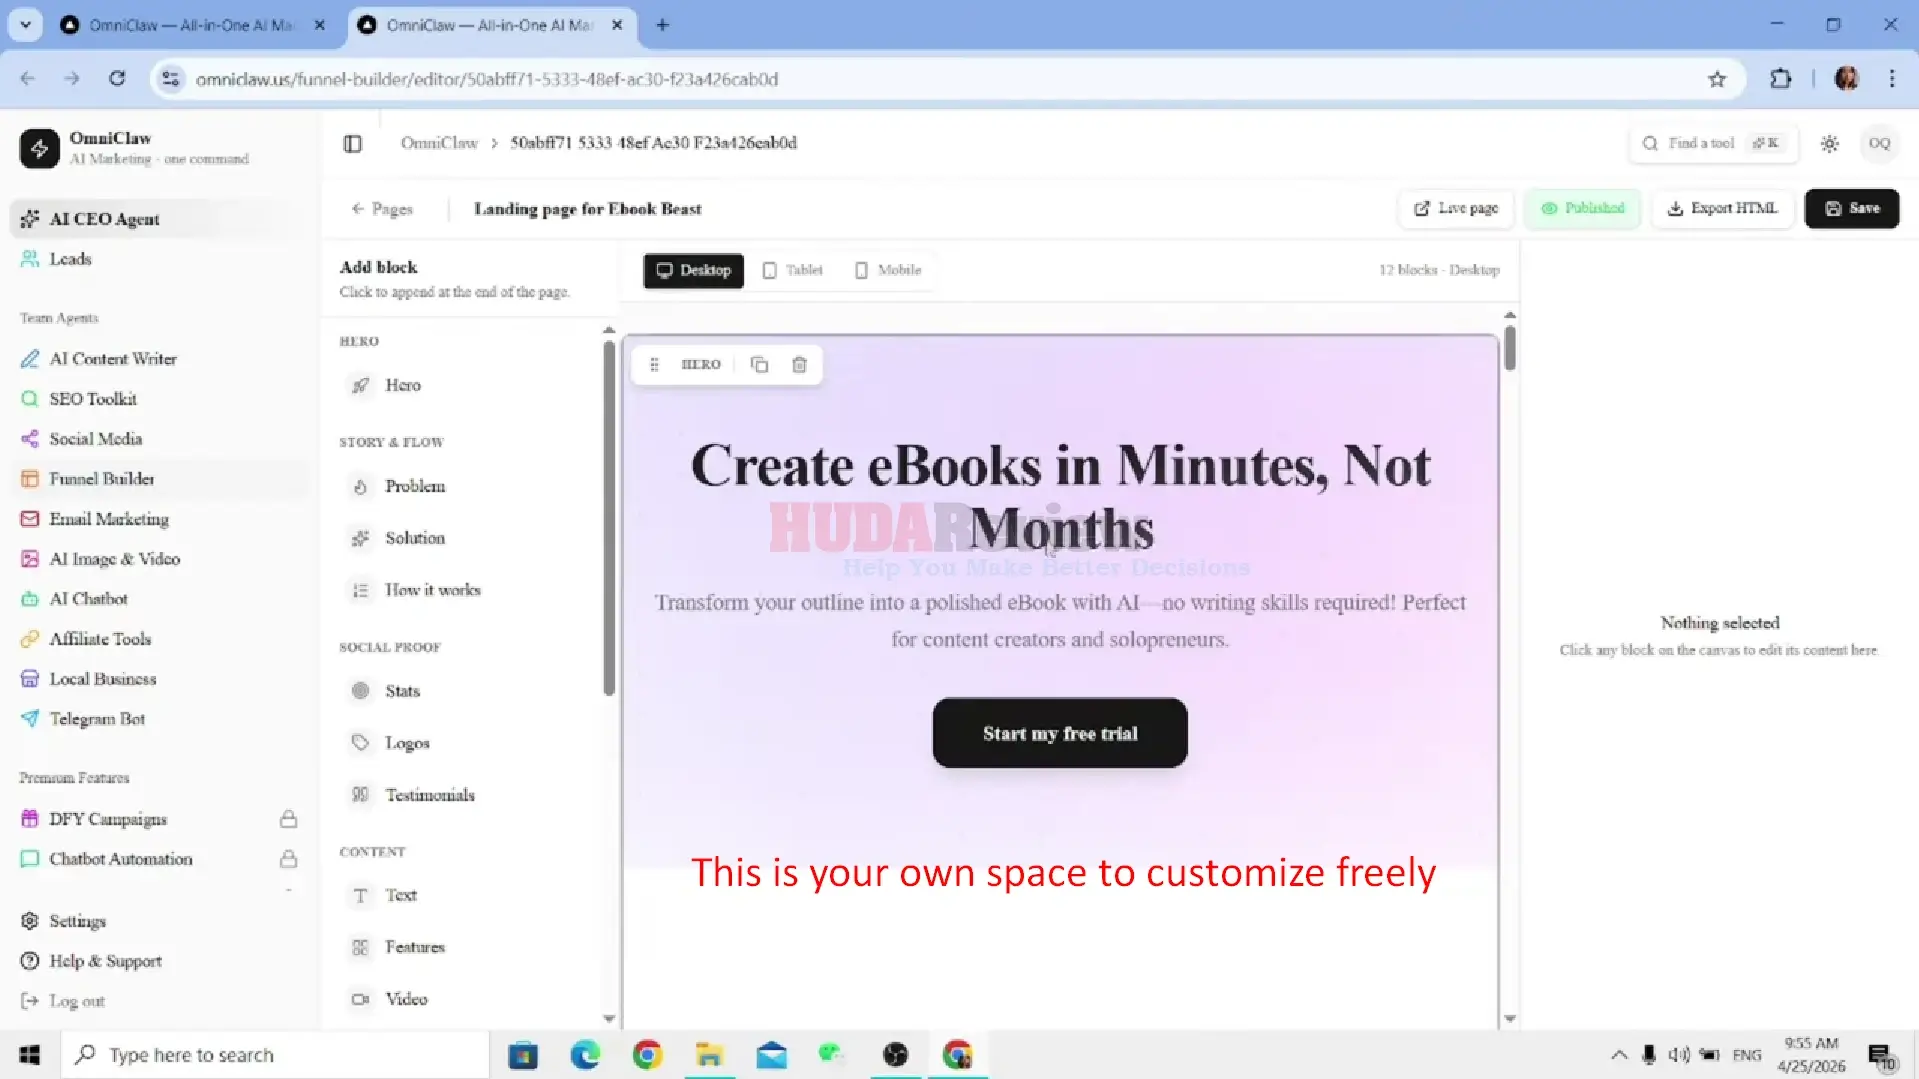This screenshot has width=1919, height=1079.
Task: Add a Logos block
Action: [406, 743]
